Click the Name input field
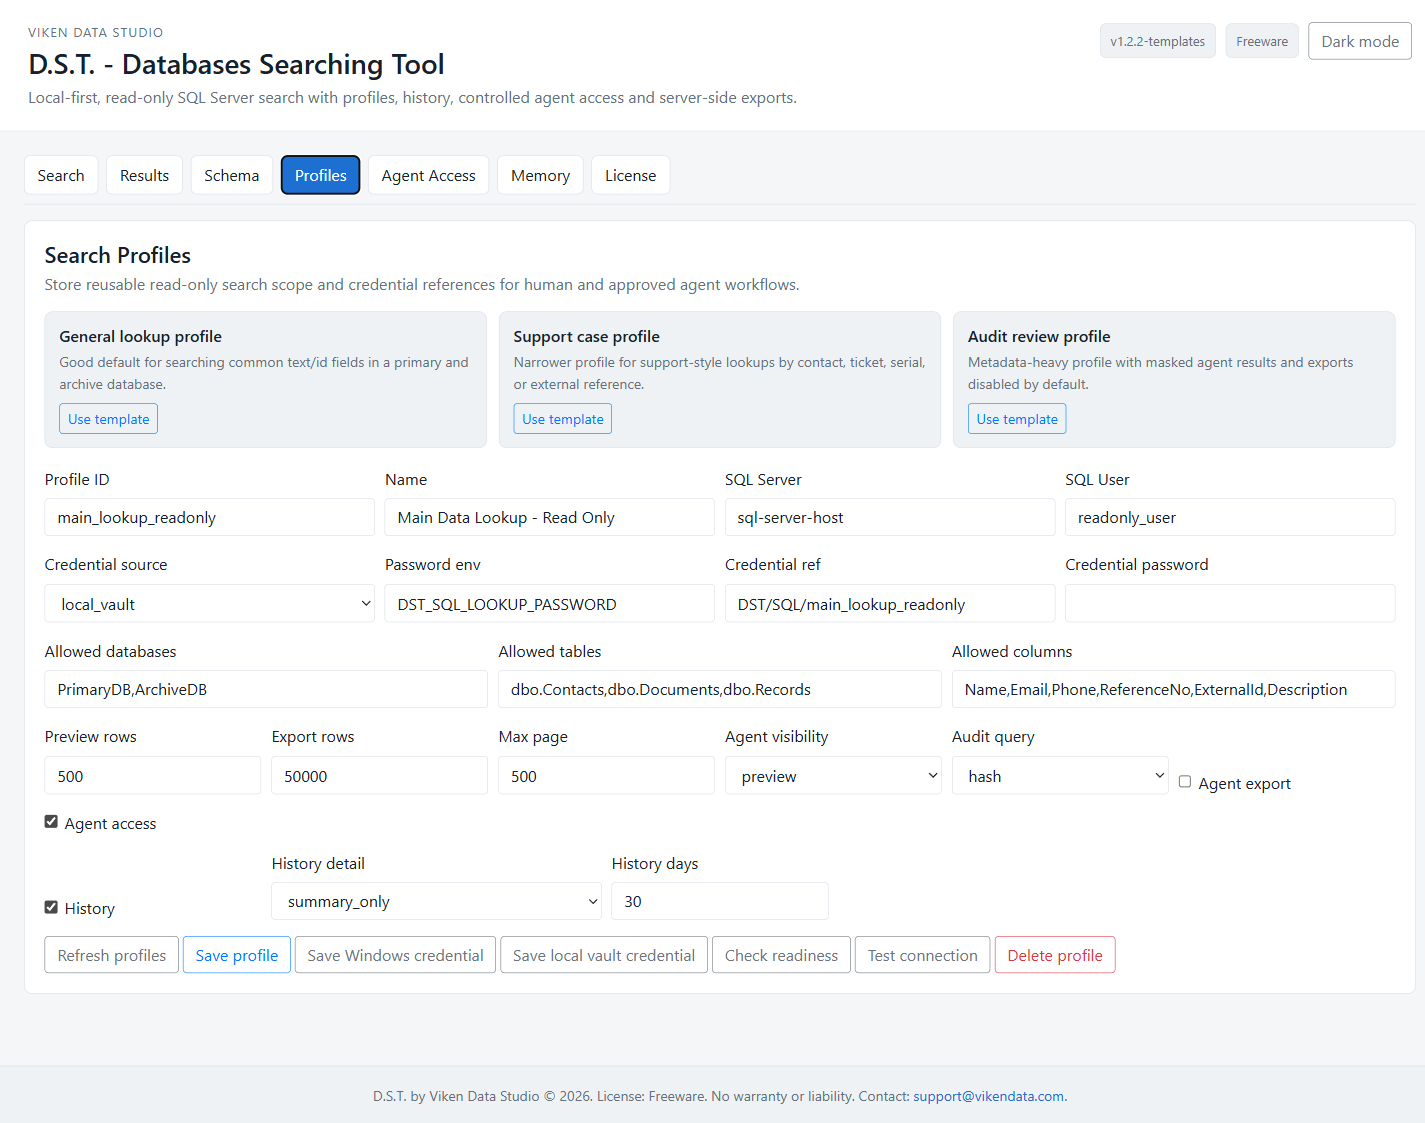The width and height of the screenshot is (1425, 1123). coord(550,517)
